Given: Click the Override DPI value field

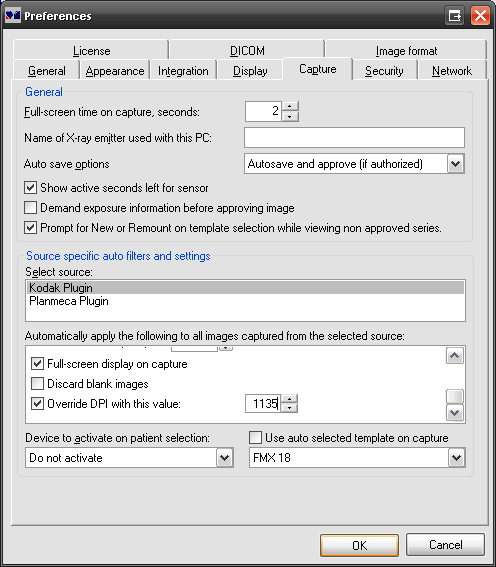Looking at the screenshot, I should pos(263,403).
